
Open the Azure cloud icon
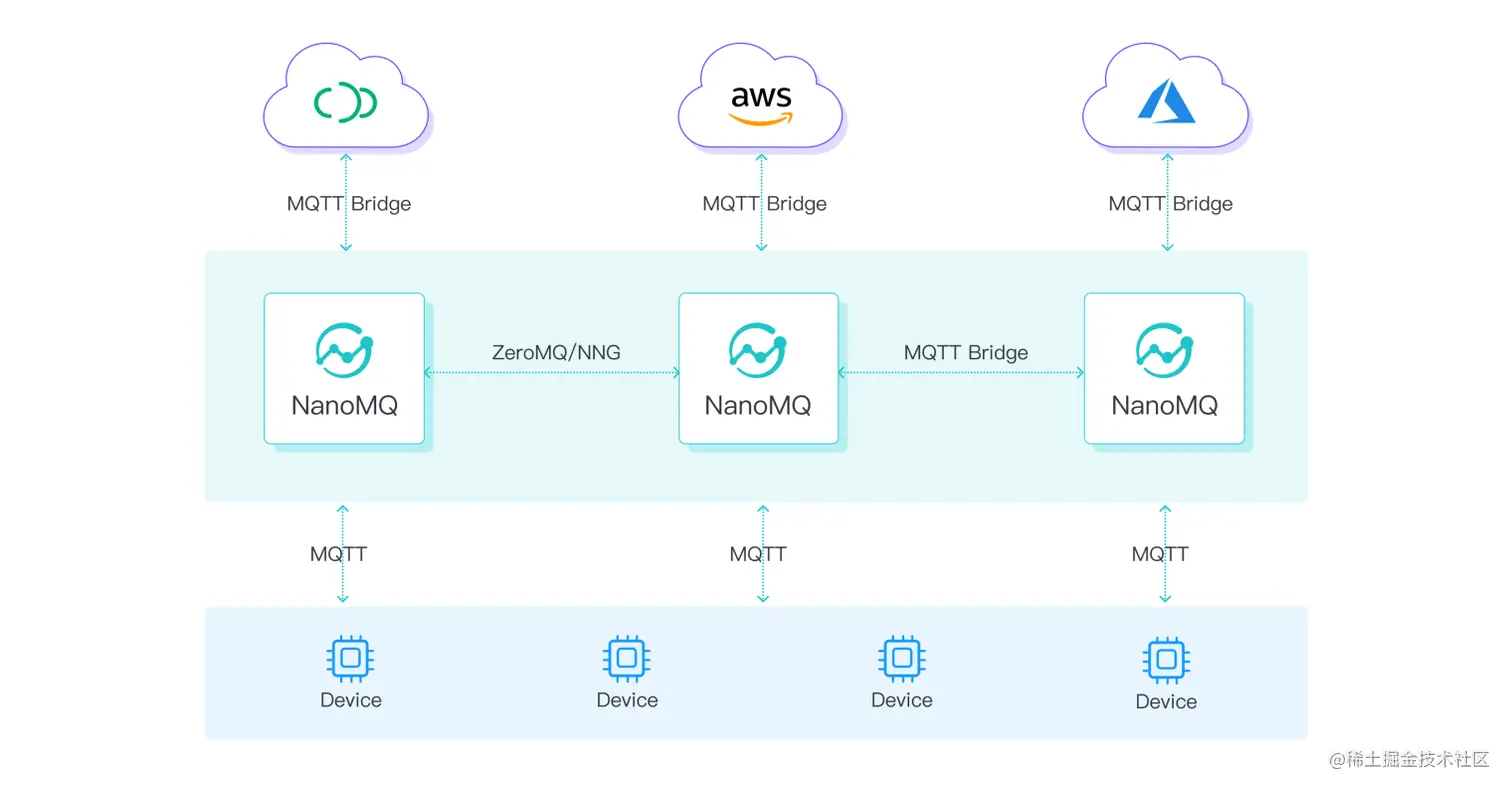[x=1165, y=95]
